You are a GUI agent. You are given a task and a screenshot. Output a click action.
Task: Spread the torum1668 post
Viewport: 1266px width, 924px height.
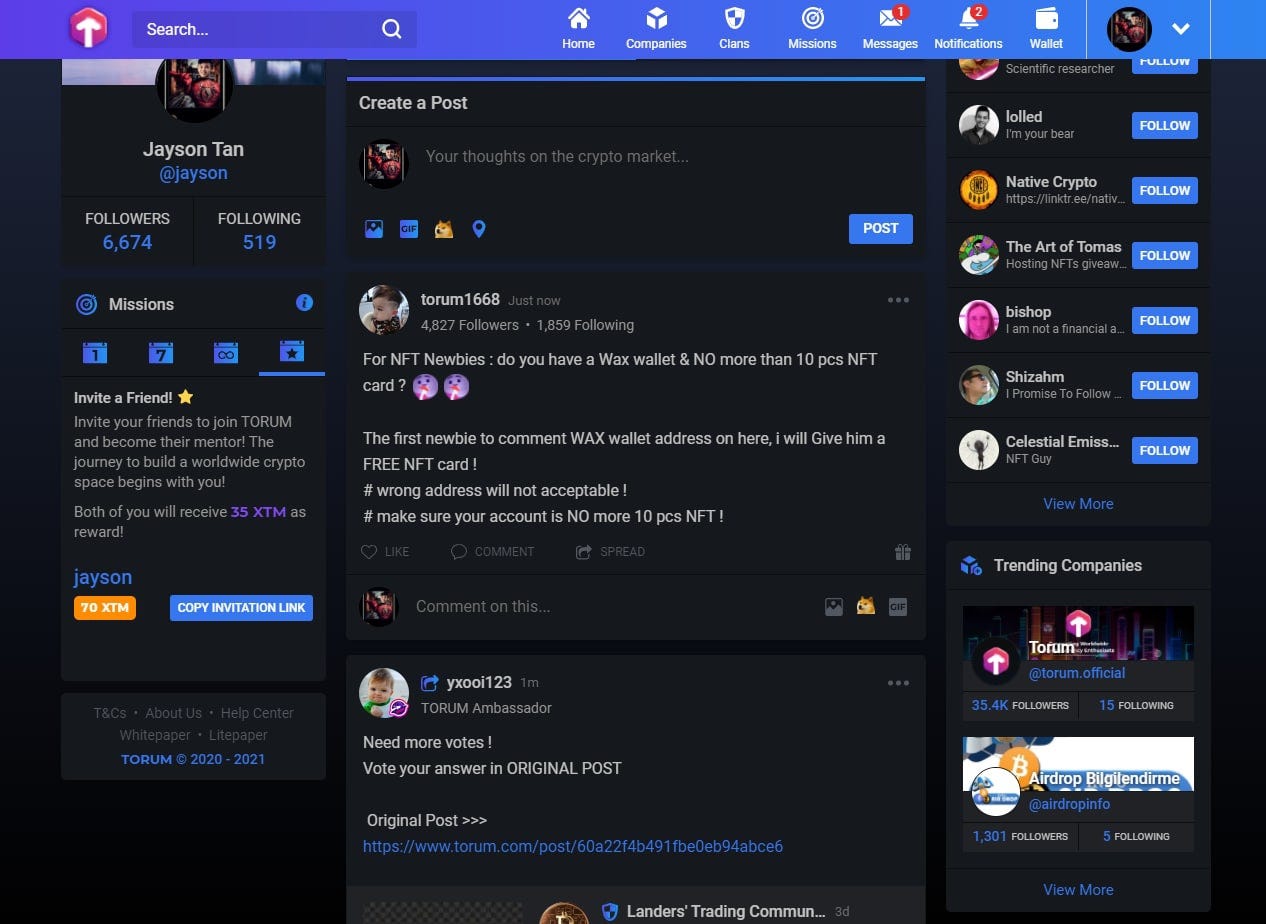coord(610,551)
